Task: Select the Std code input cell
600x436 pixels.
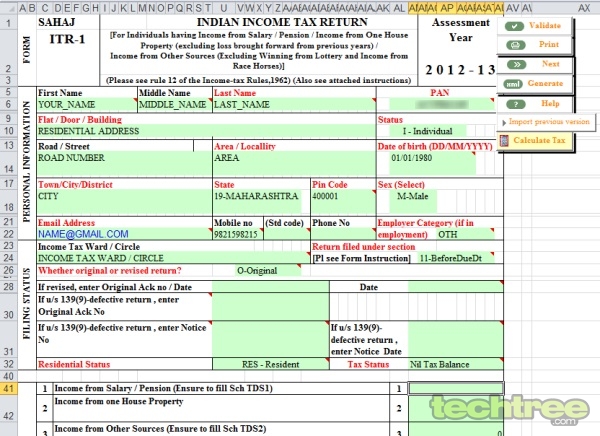Action: [x=287, y=234]
